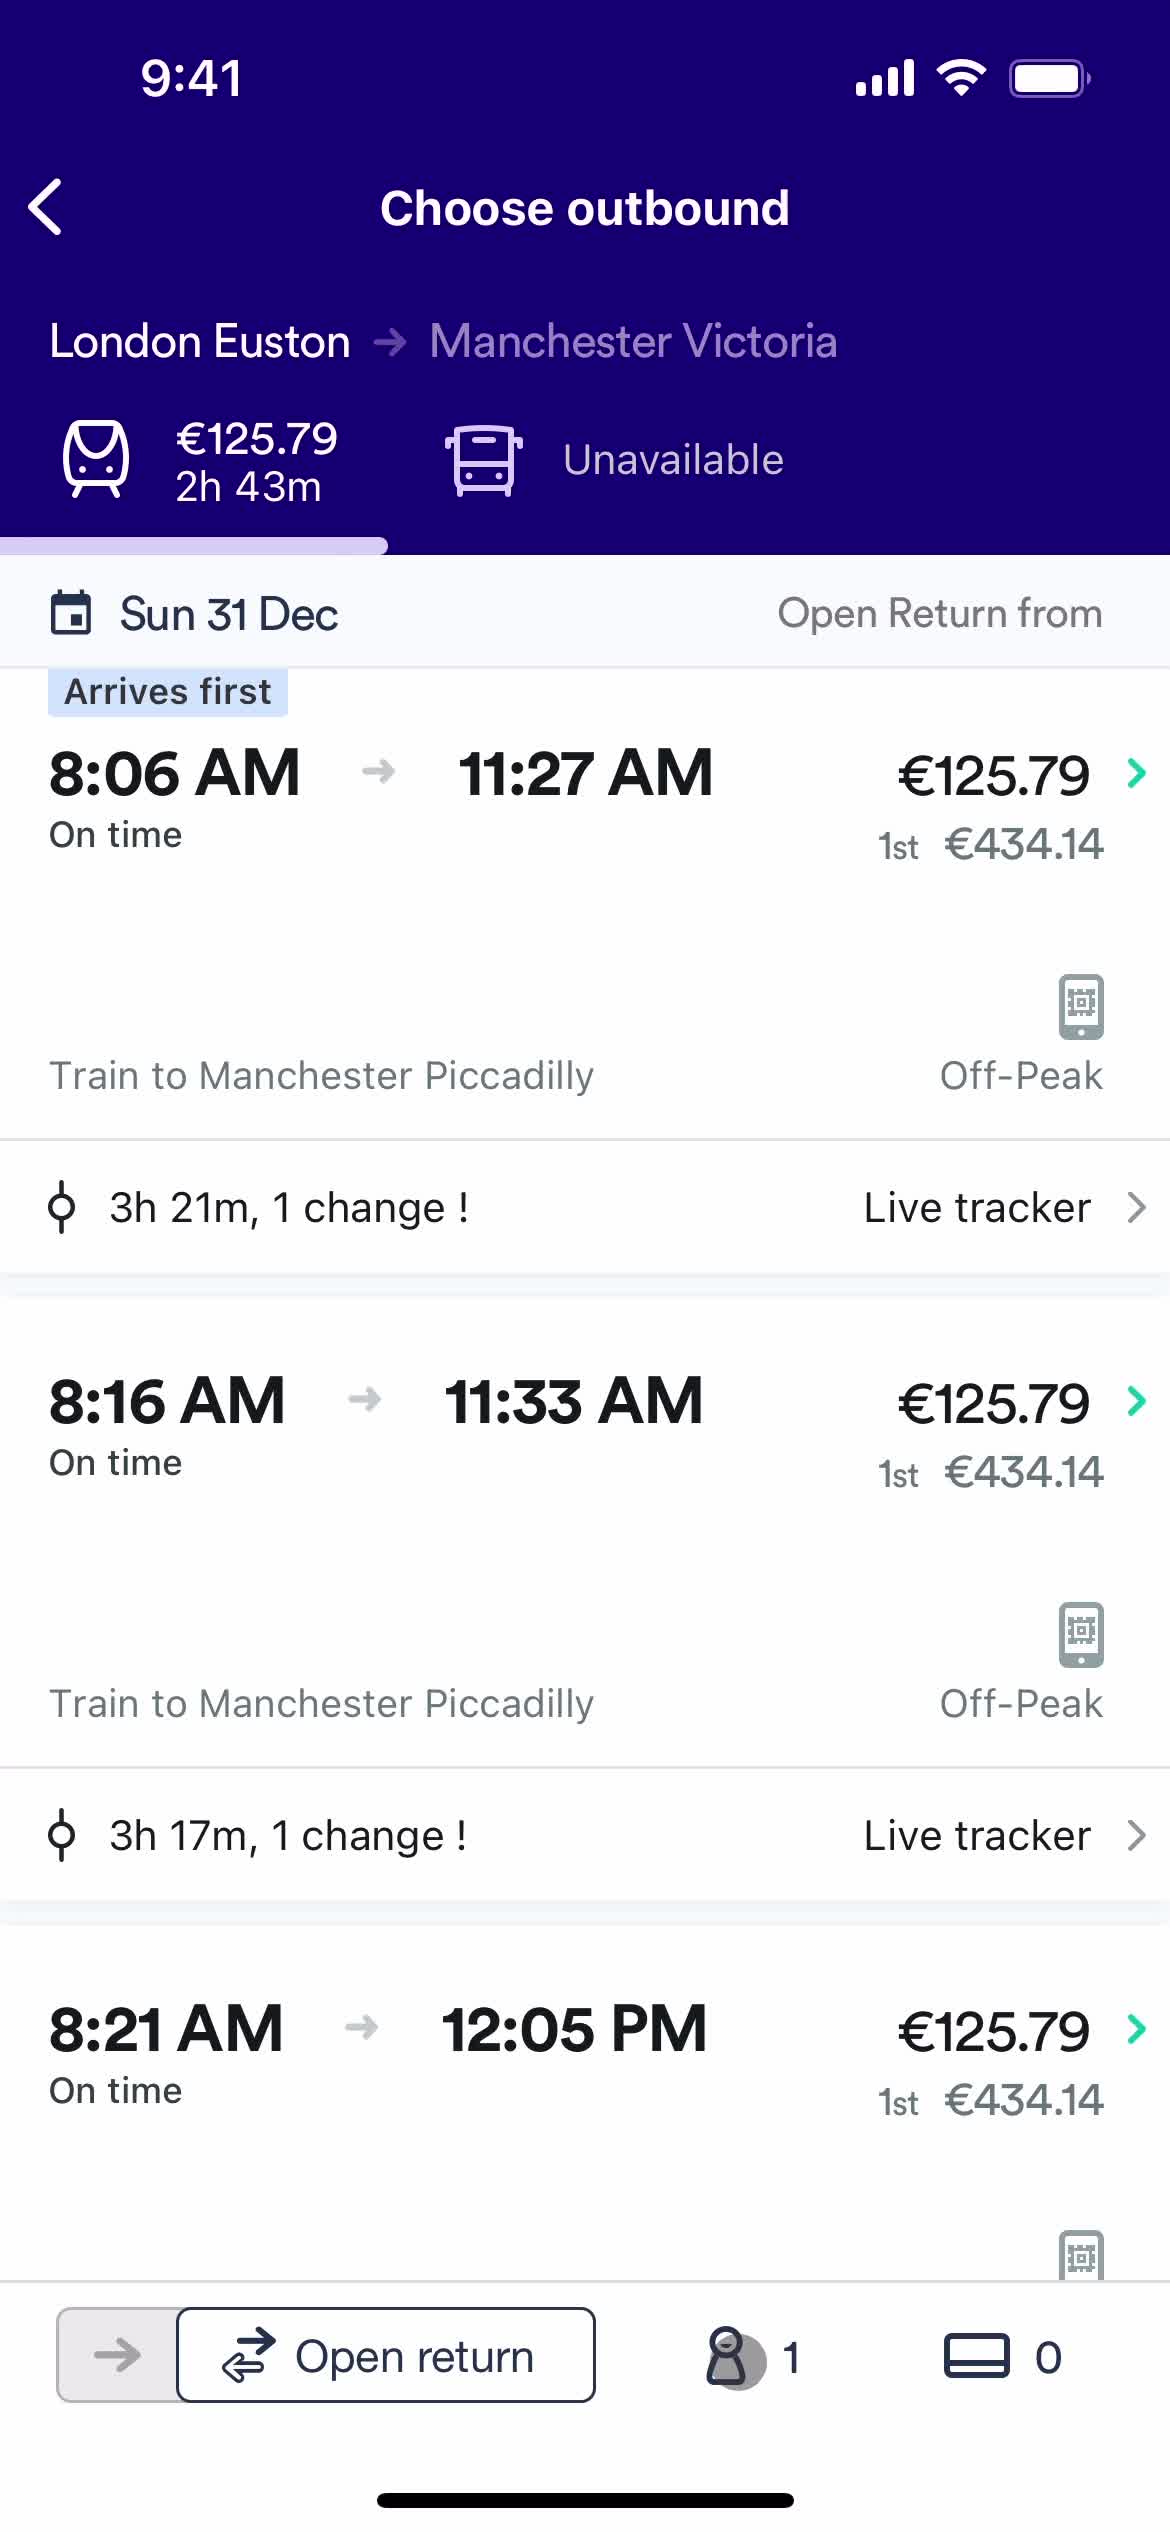
Task: Tap the calendar icon beside Sun 31 Dec
Action: [x=71, y=613]
